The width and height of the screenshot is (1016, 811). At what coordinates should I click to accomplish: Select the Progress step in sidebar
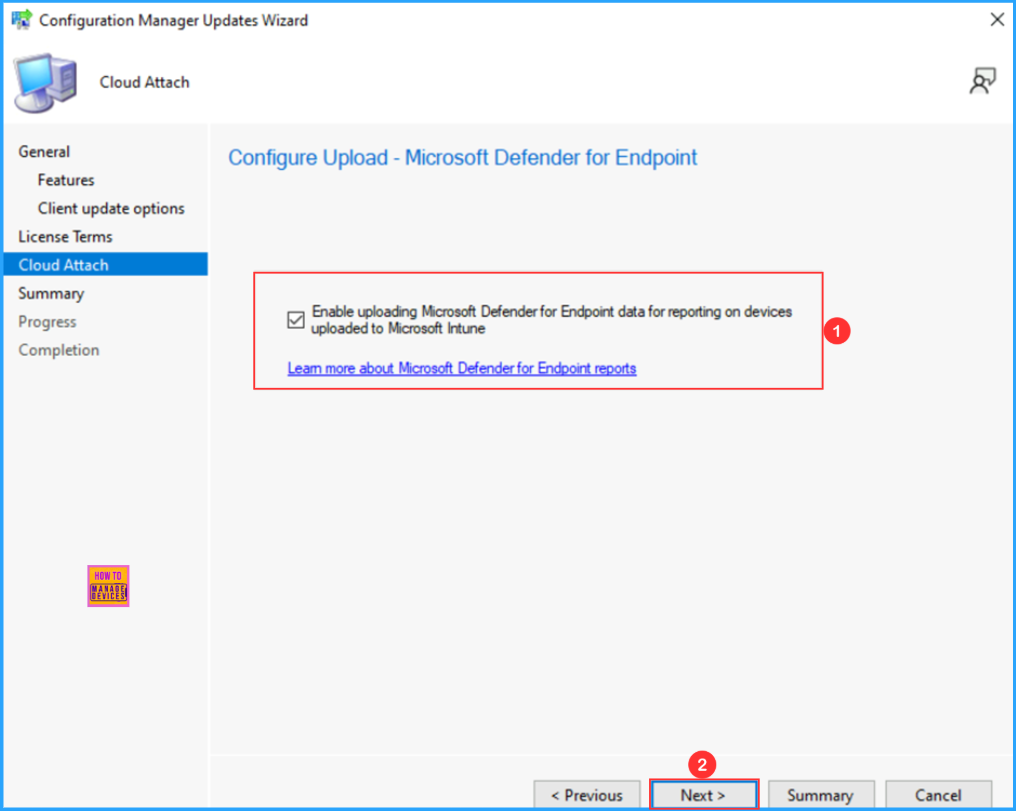click(x=47, y=322)
